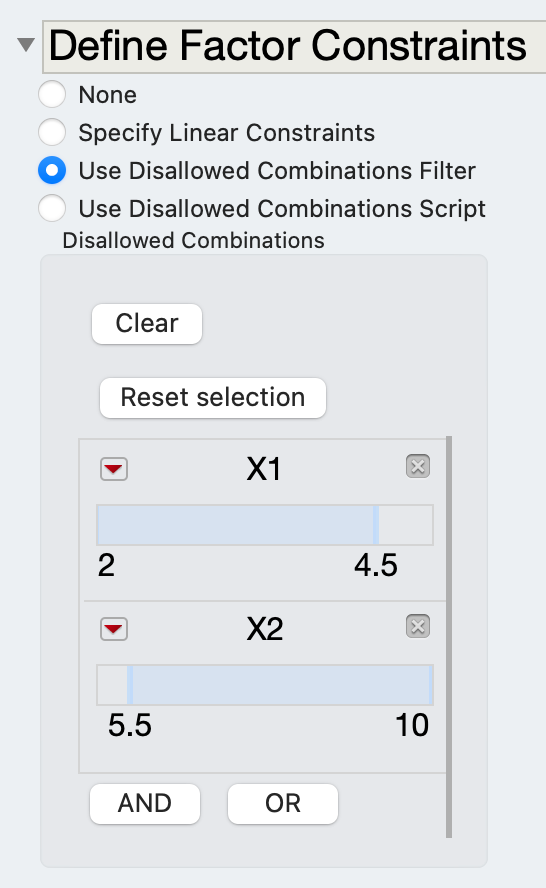
Task: Collapse the Define Factor Constraints section
Action: pyautogui.click(x=25, y=44)
